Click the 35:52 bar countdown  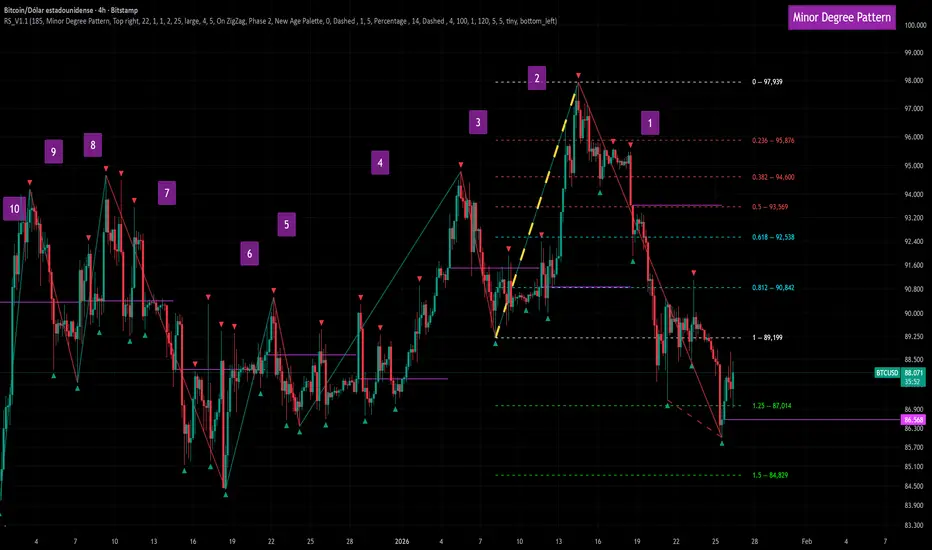[x=914, y=382]
